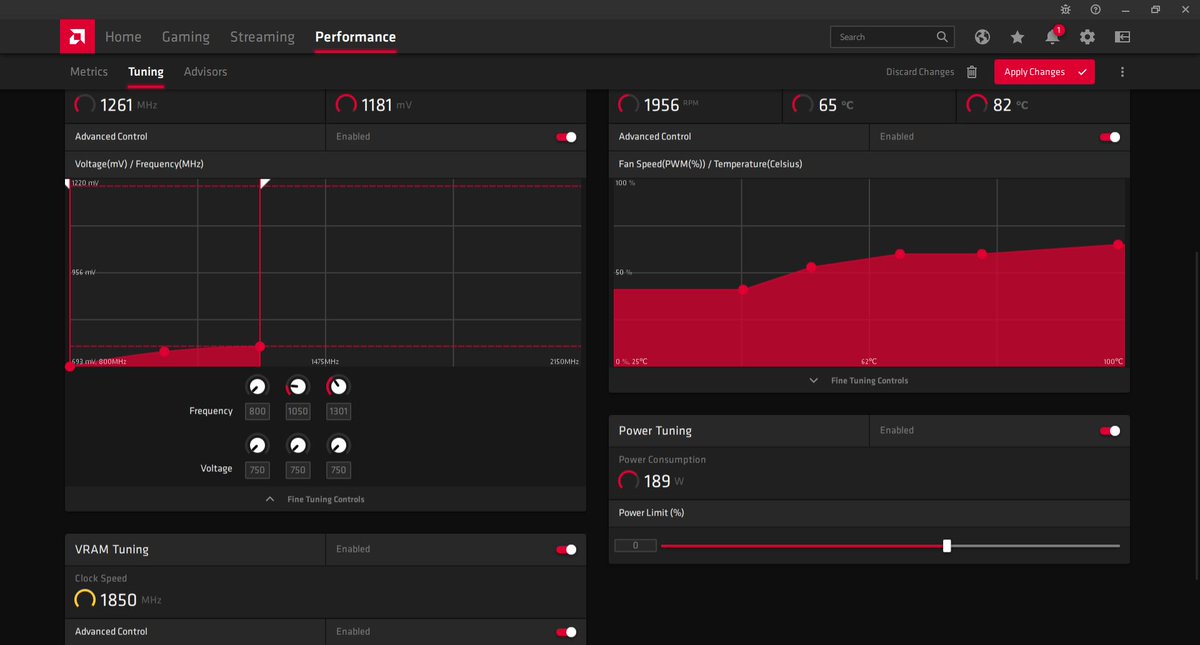Click the middle voltage 750 input box
This screenshot has width=1200, height=645.
[x=298, y=470]
